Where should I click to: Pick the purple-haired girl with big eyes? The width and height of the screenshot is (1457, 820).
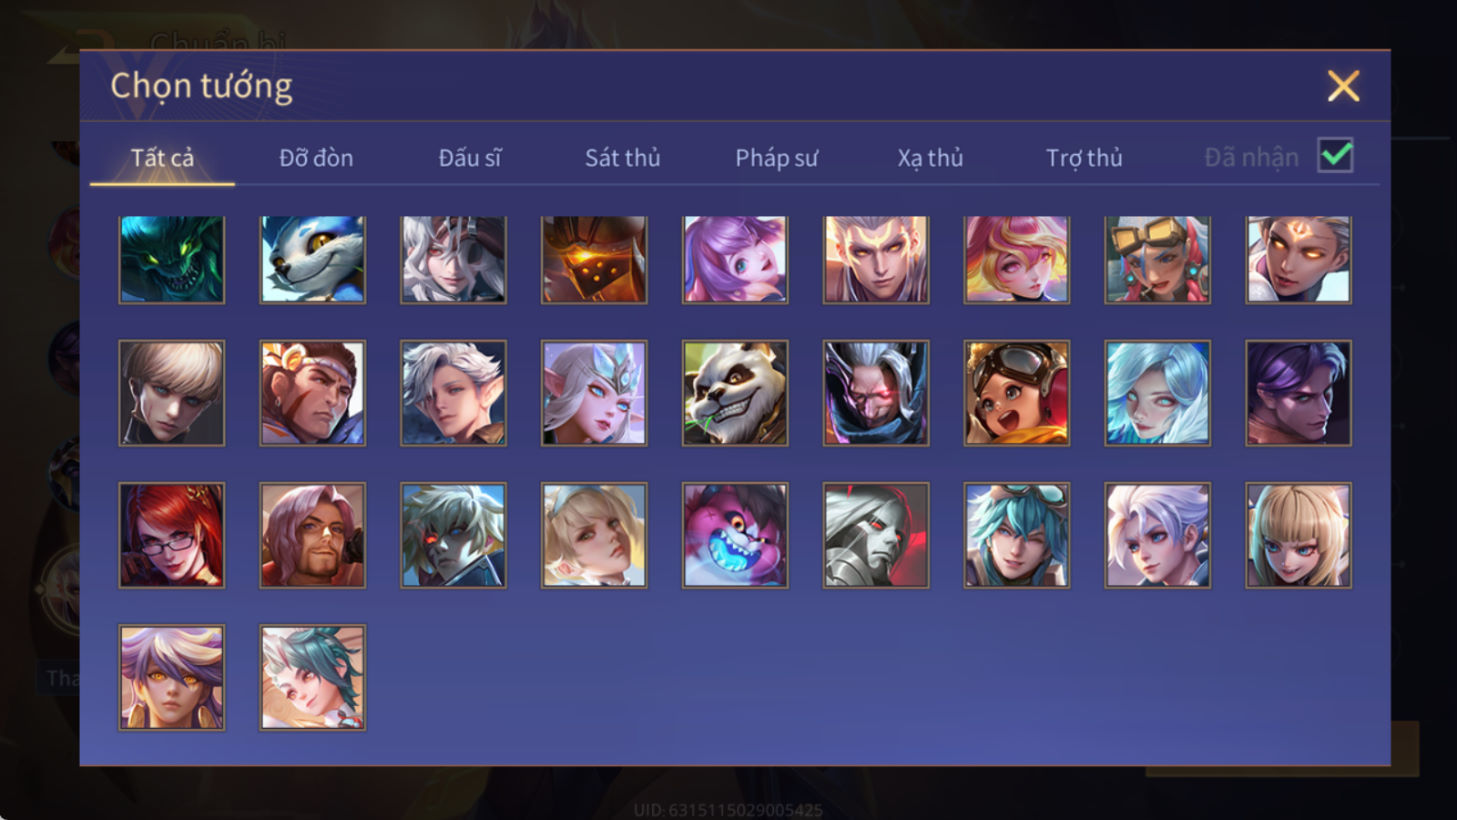coord(735,260)
